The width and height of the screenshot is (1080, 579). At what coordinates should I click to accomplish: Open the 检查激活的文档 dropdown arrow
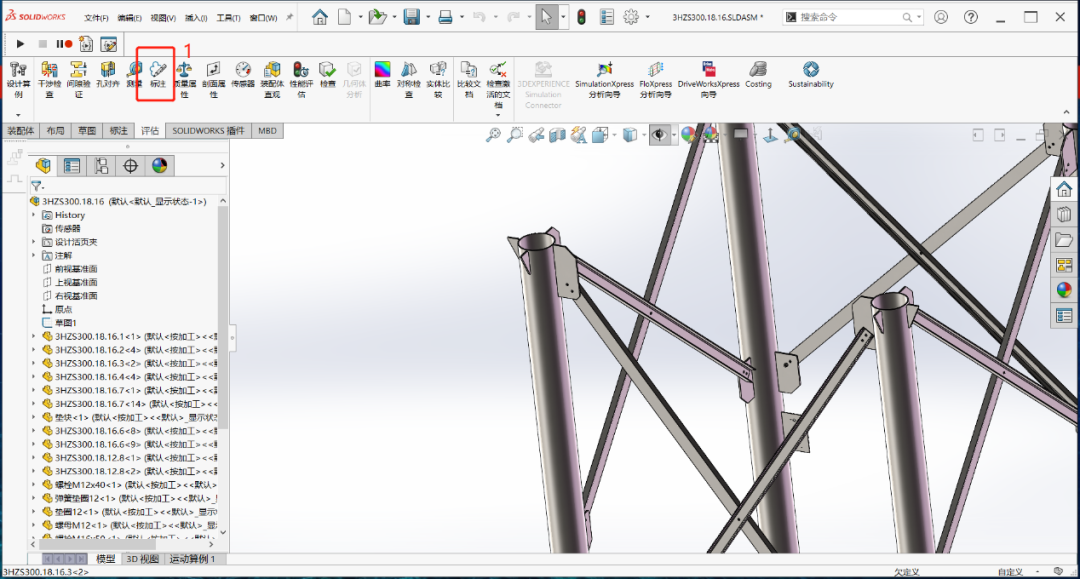coord(498,114)
